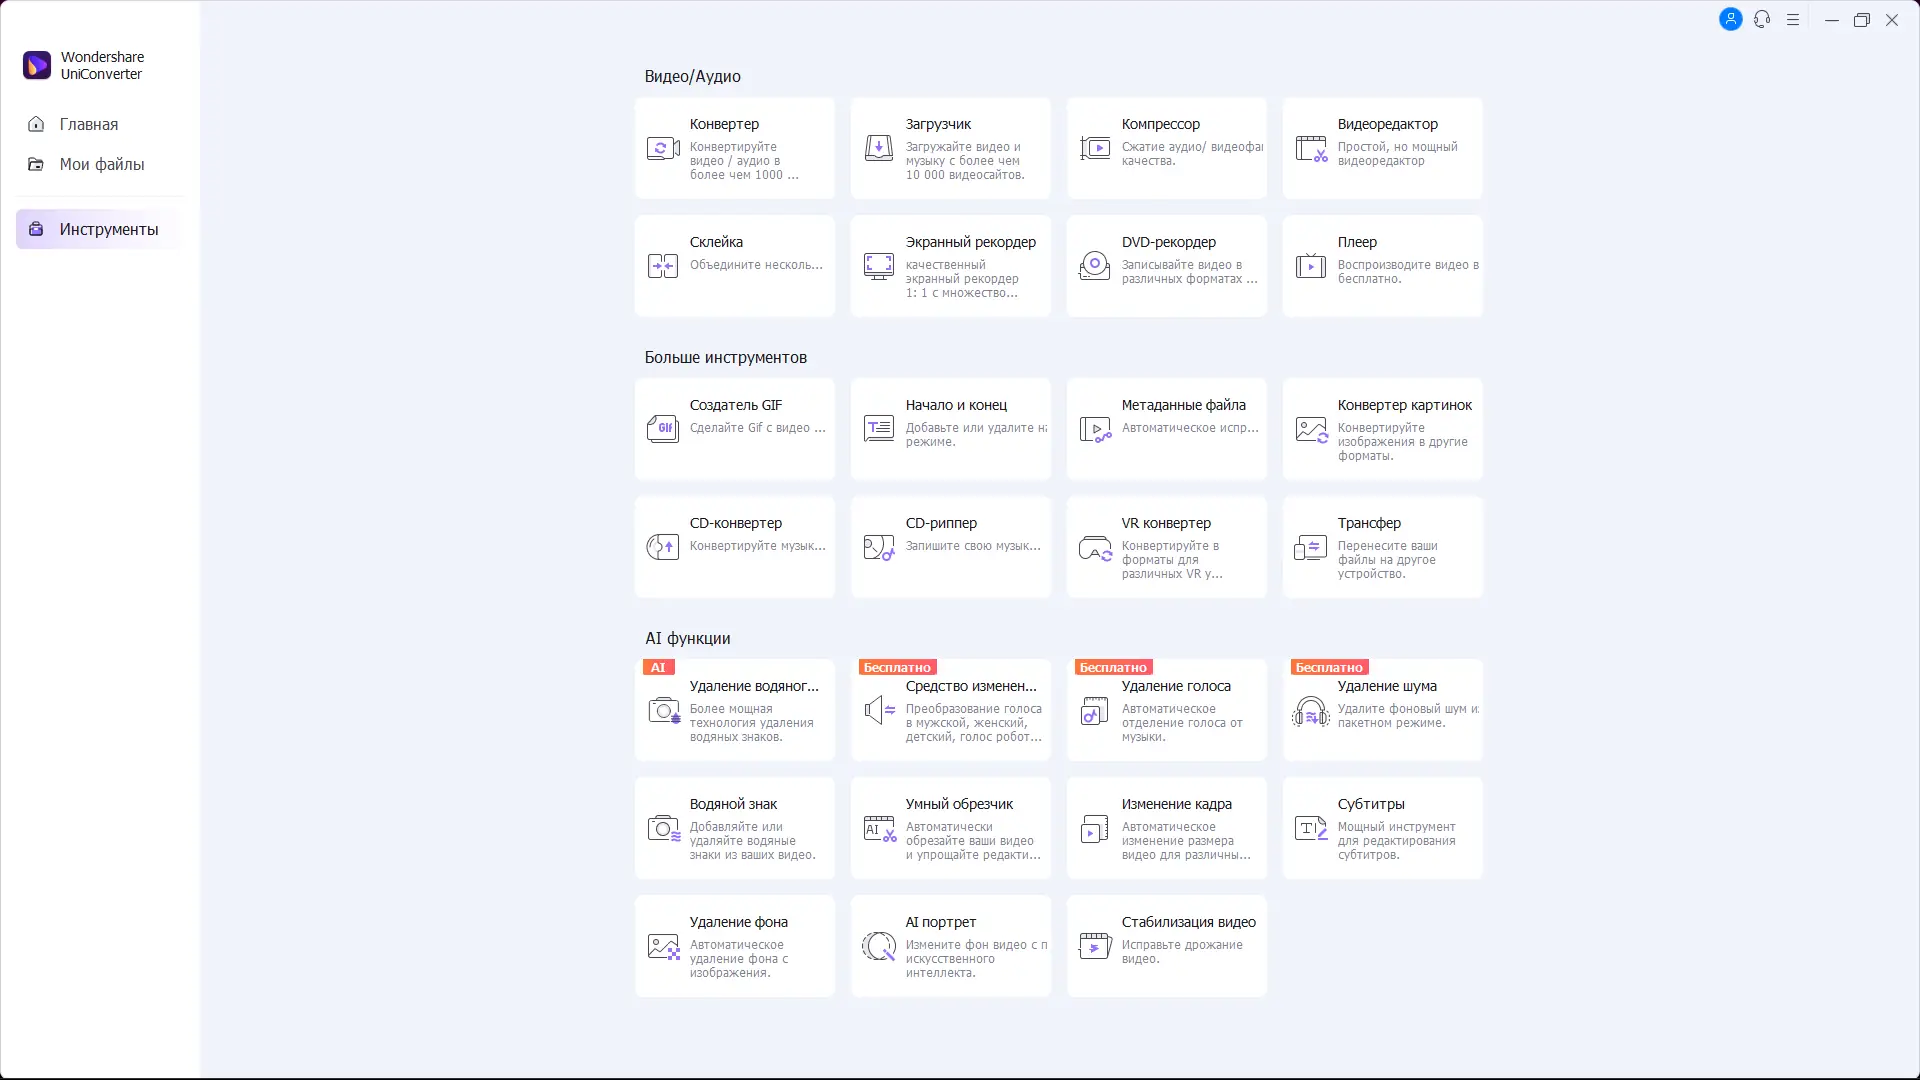Screen dimensions: 1920x1080
Task: Click the Downloader tool icon
Action: coord(879,149)
